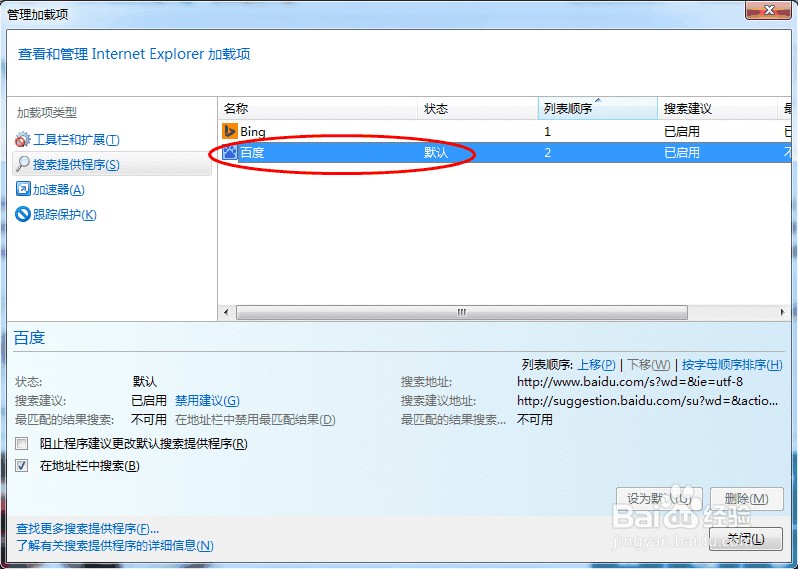
Task: Click the accelerator icon beside 加速器
Action: [23, 189]
